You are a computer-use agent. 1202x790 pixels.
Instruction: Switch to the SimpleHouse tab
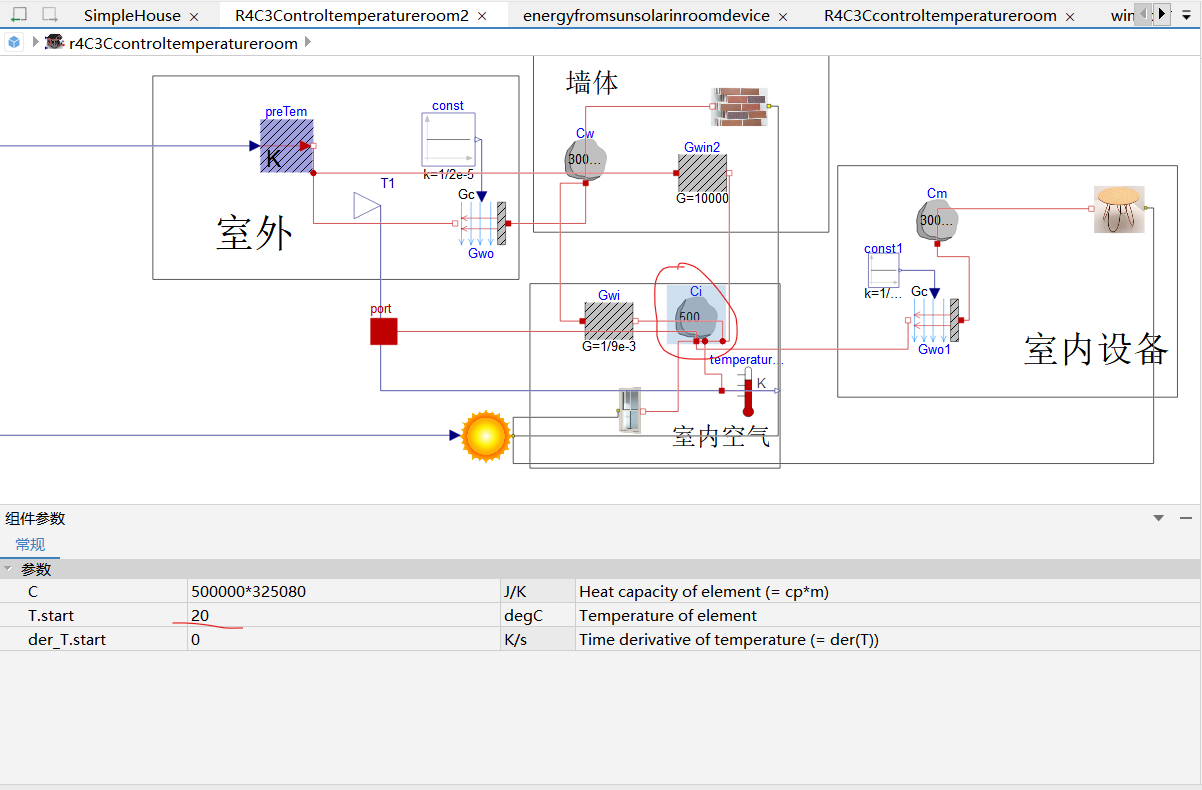(132, 16)
